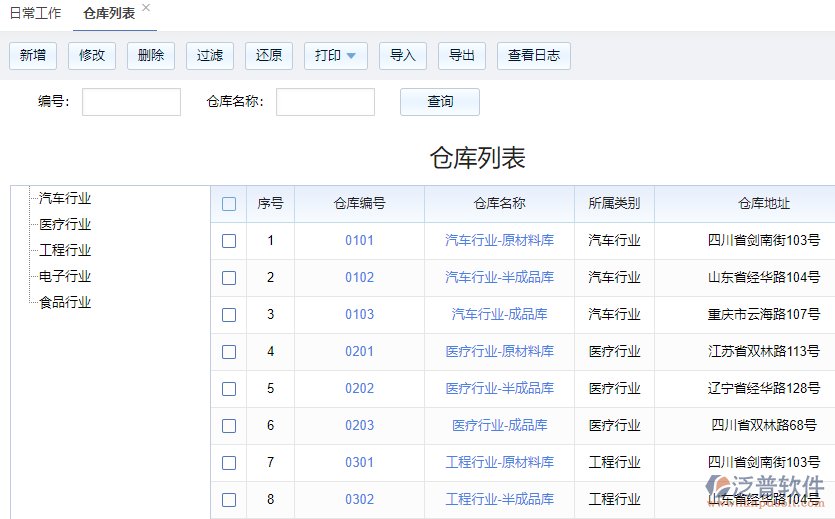Open the 过滤 filter option
This screenshot has width=835, height=519.
click(x=210, y=56)
